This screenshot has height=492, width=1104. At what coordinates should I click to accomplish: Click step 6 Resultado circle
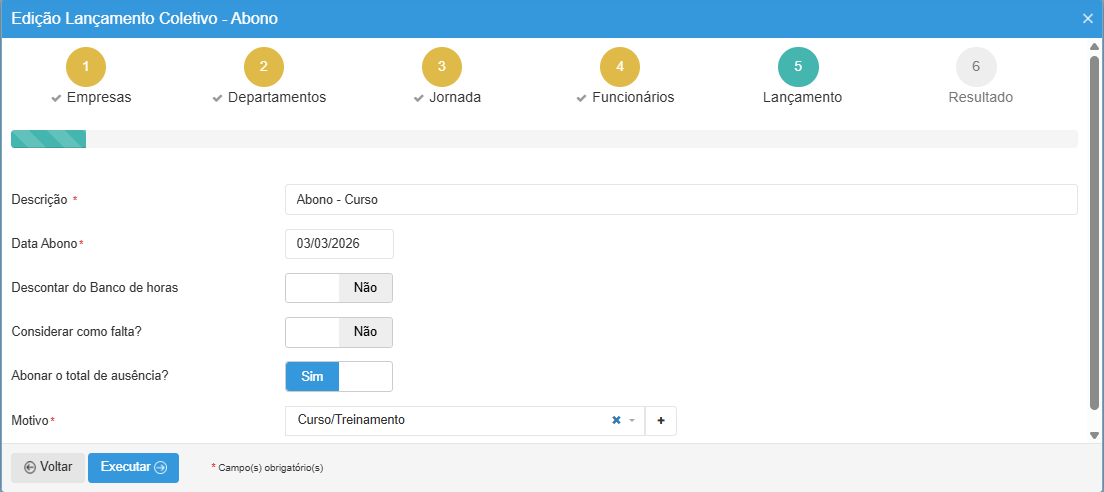coord(976,67)
